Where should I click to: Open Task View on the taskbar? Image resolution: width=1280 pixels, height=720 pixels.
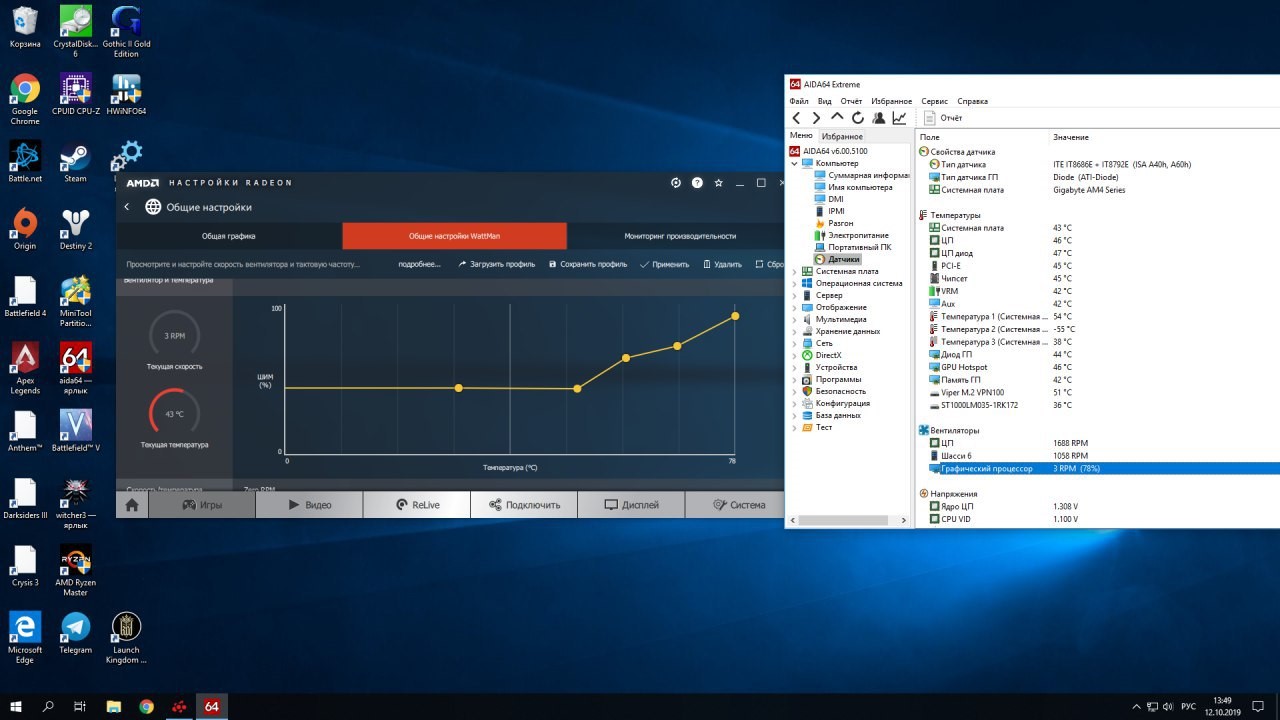80,706
